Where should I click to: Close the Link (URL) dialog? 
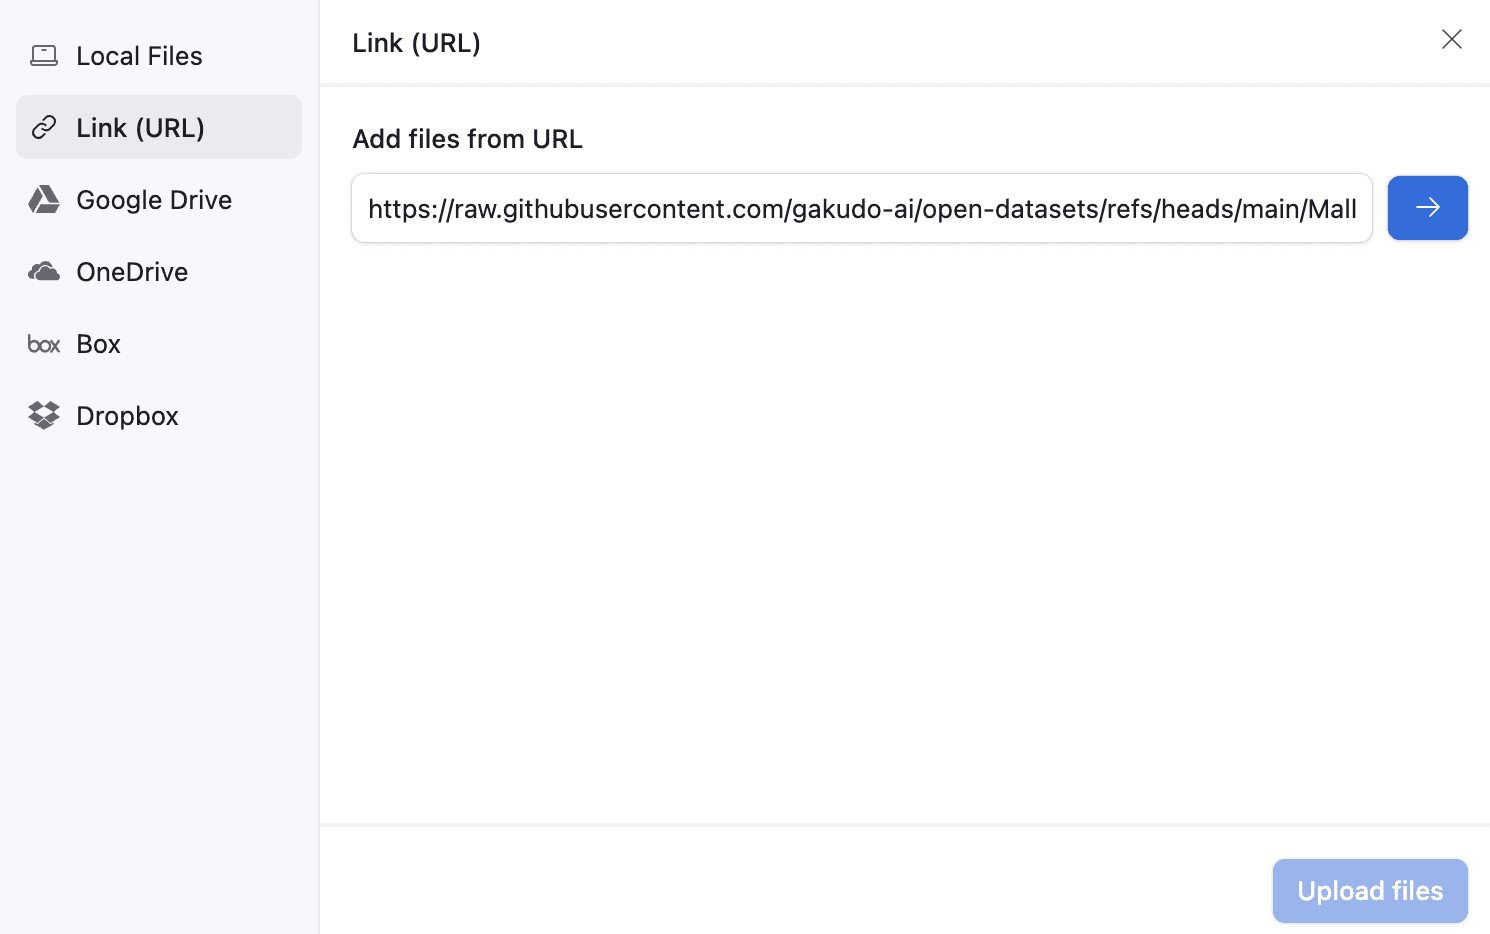point(1452,39)
